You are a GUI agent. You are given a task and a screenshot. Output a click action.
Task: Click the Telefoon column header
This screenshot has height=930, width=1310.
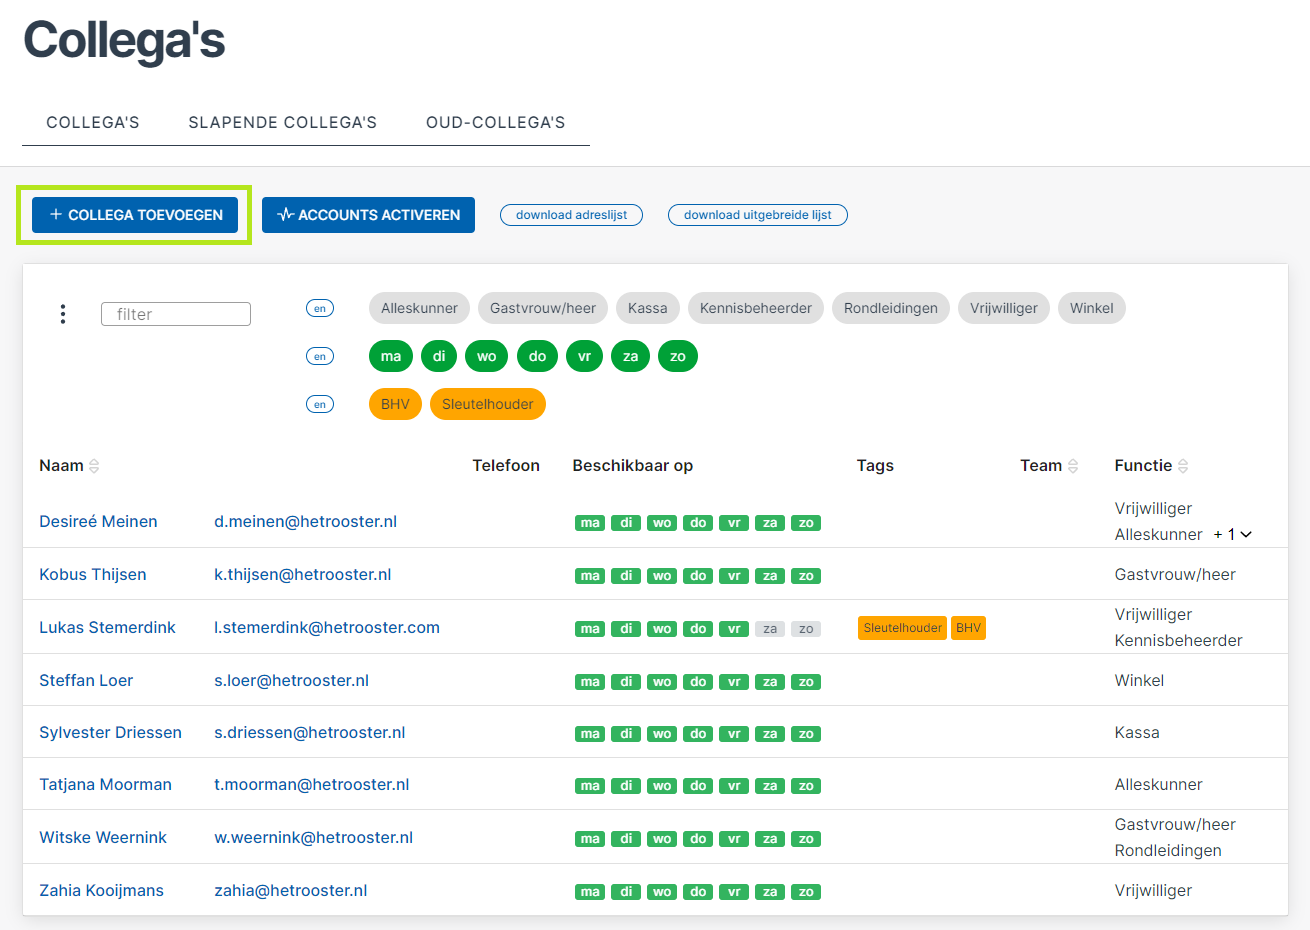click(x=506, y=466)
